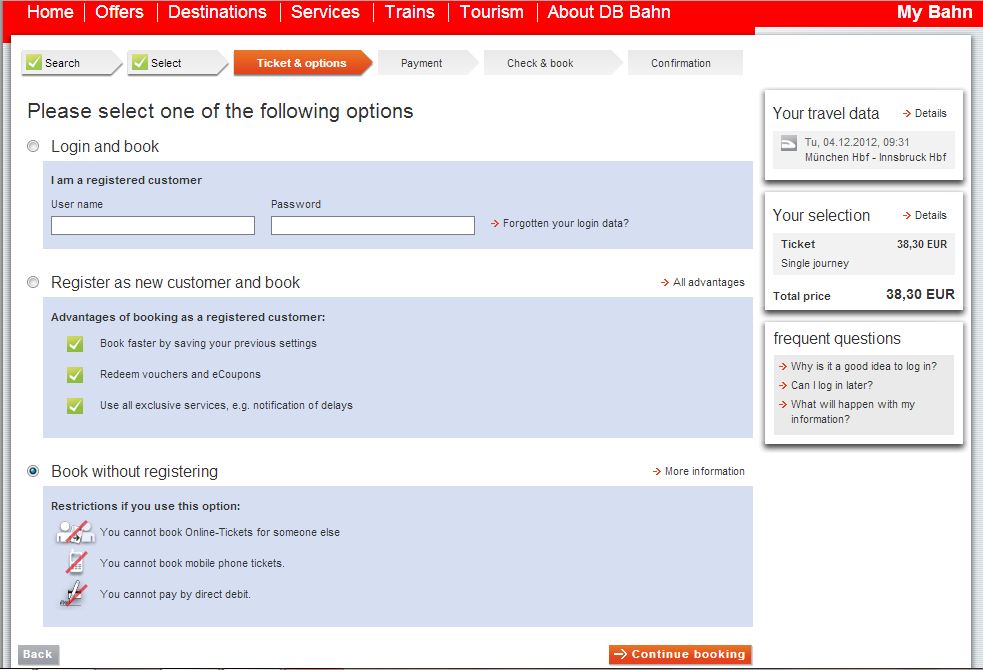Open the Trains menu
This screenshot has width=983, height=670.
click(409, 12)
